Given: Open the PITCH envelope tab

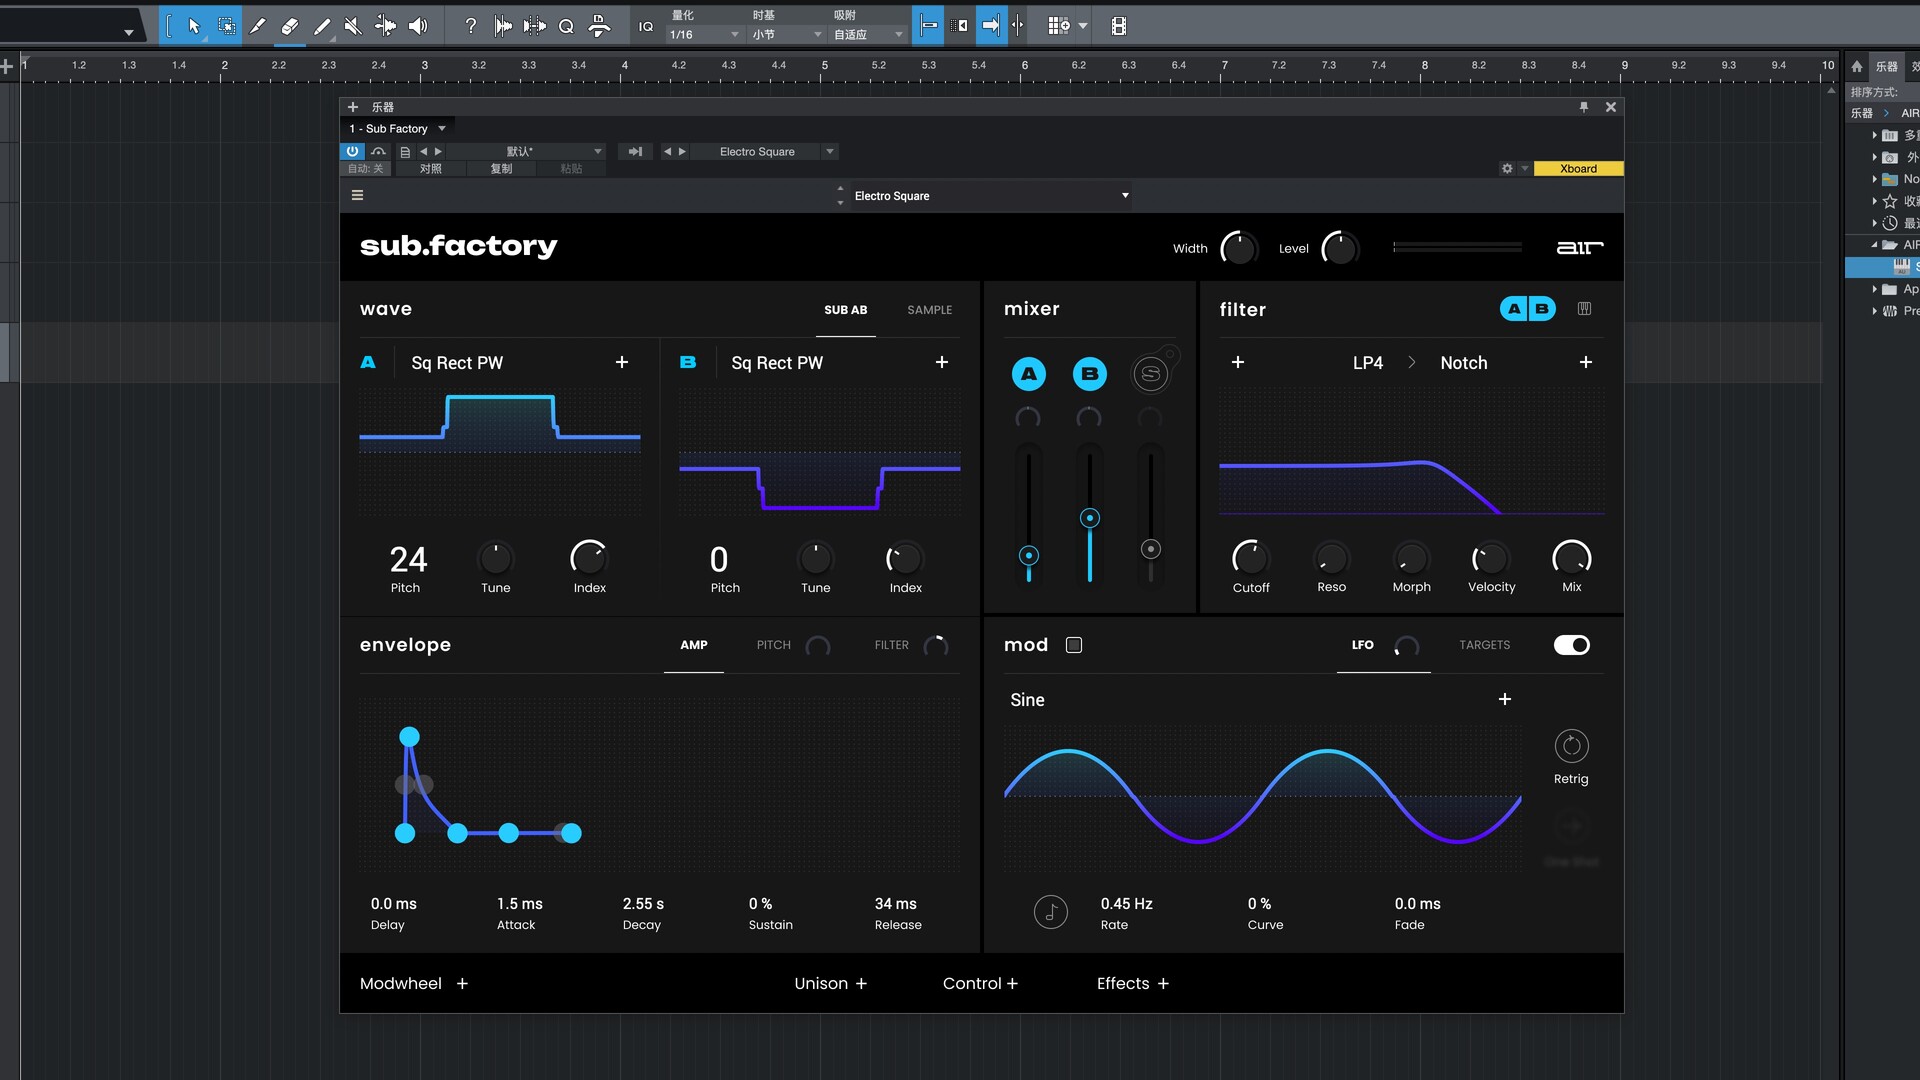Looking at the screenshot, I should point(773,645).
